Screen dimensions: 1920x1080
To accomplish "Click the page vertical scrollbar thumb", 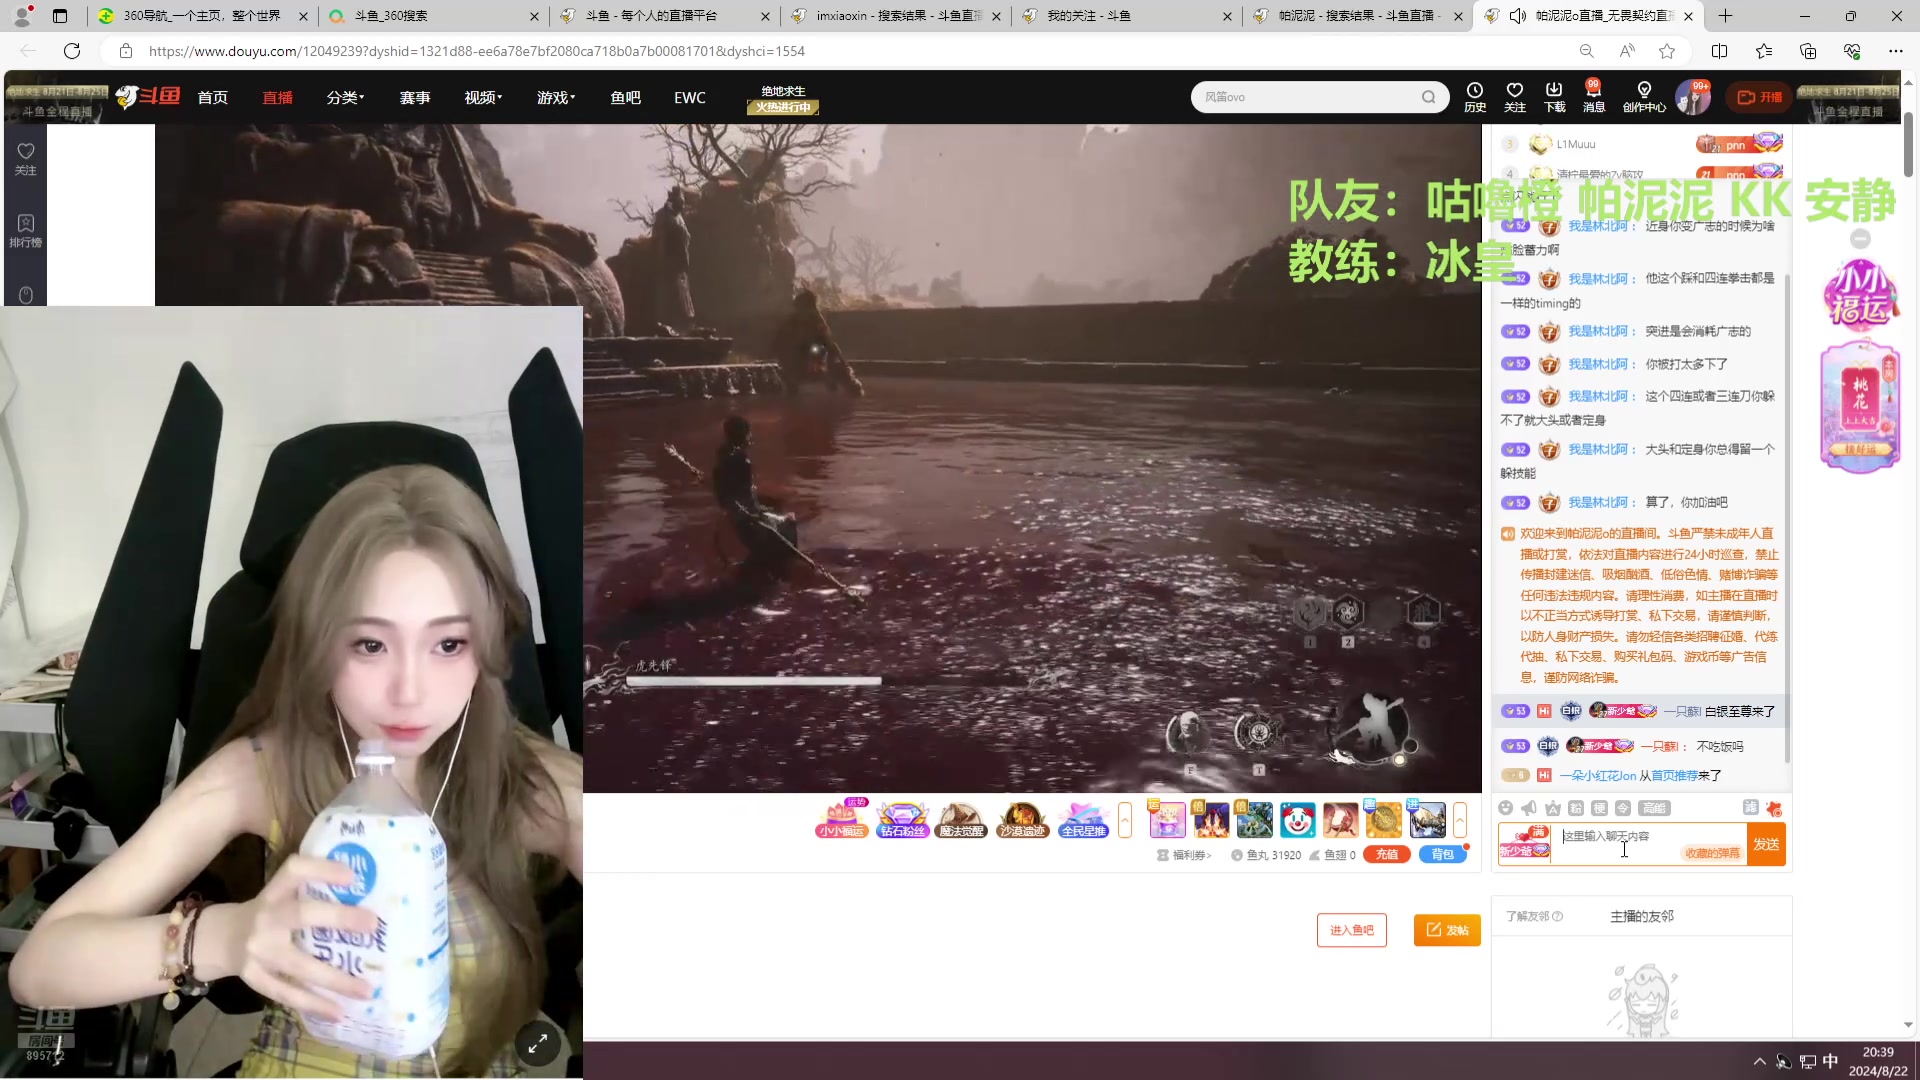I will click(1908, 145).
